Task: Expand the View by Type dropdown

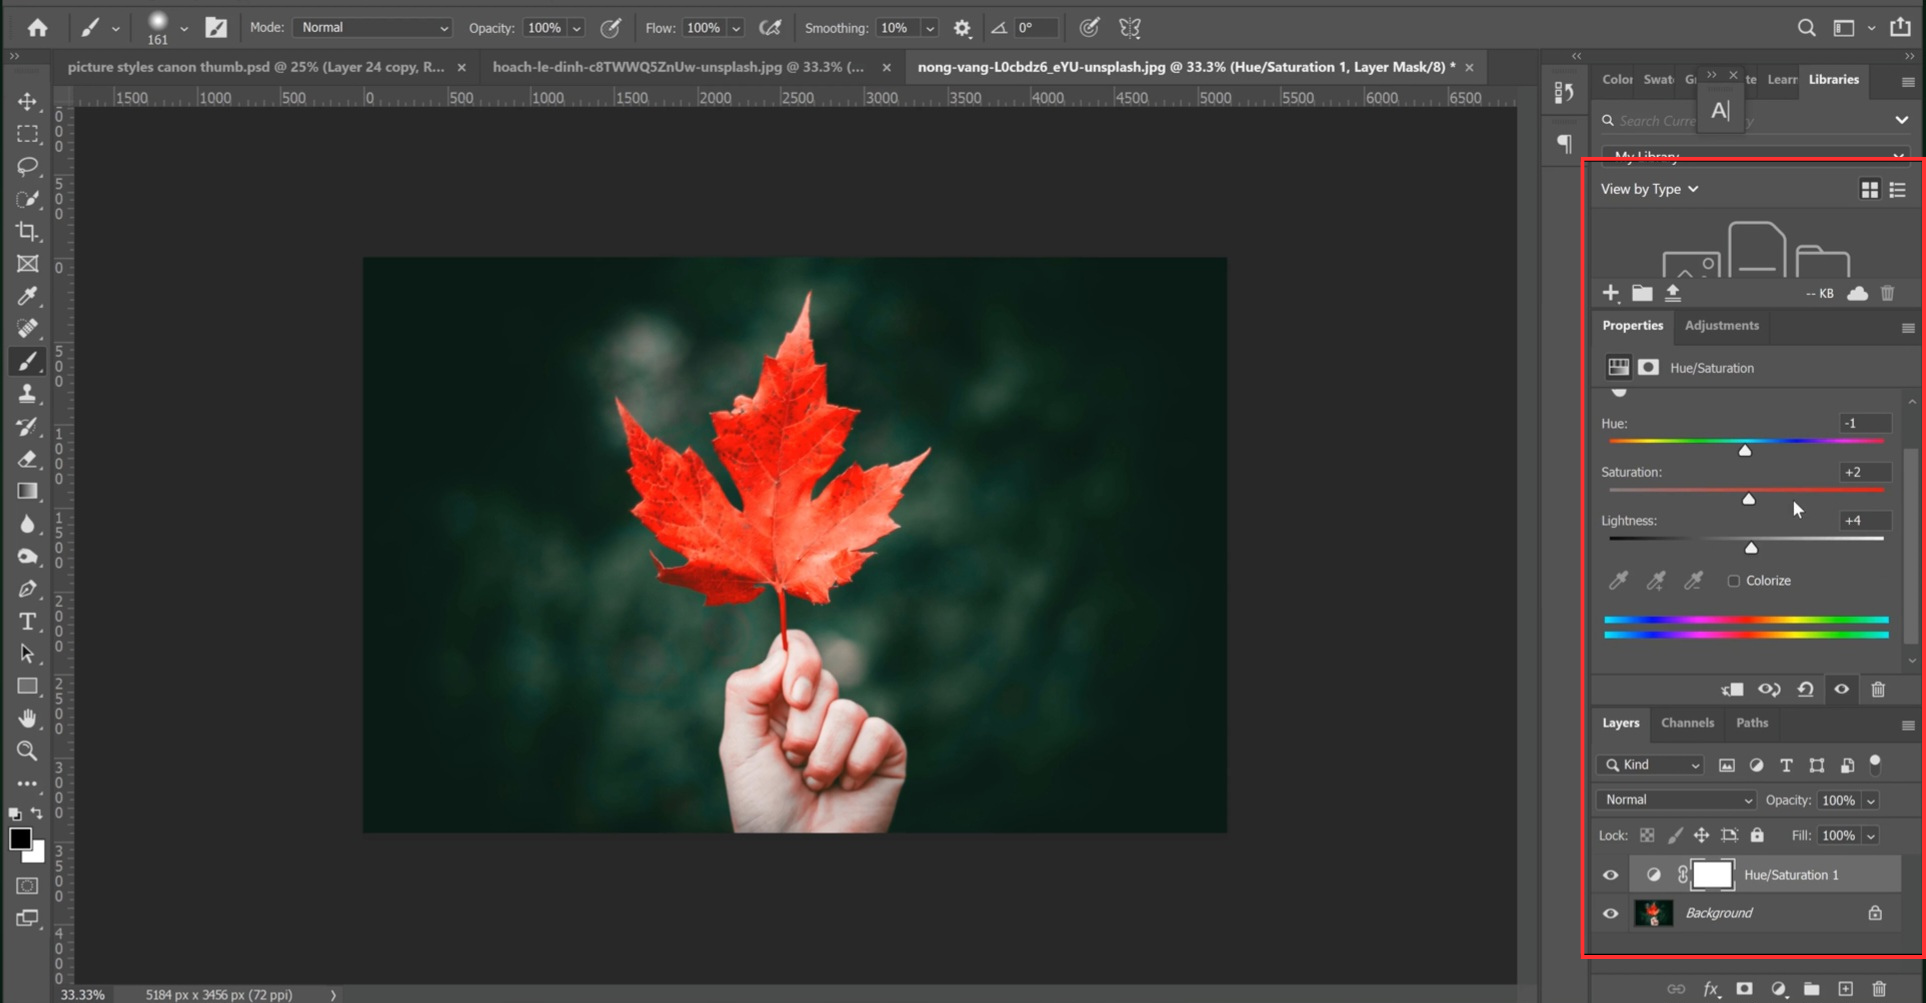Action: point(1649,189)
